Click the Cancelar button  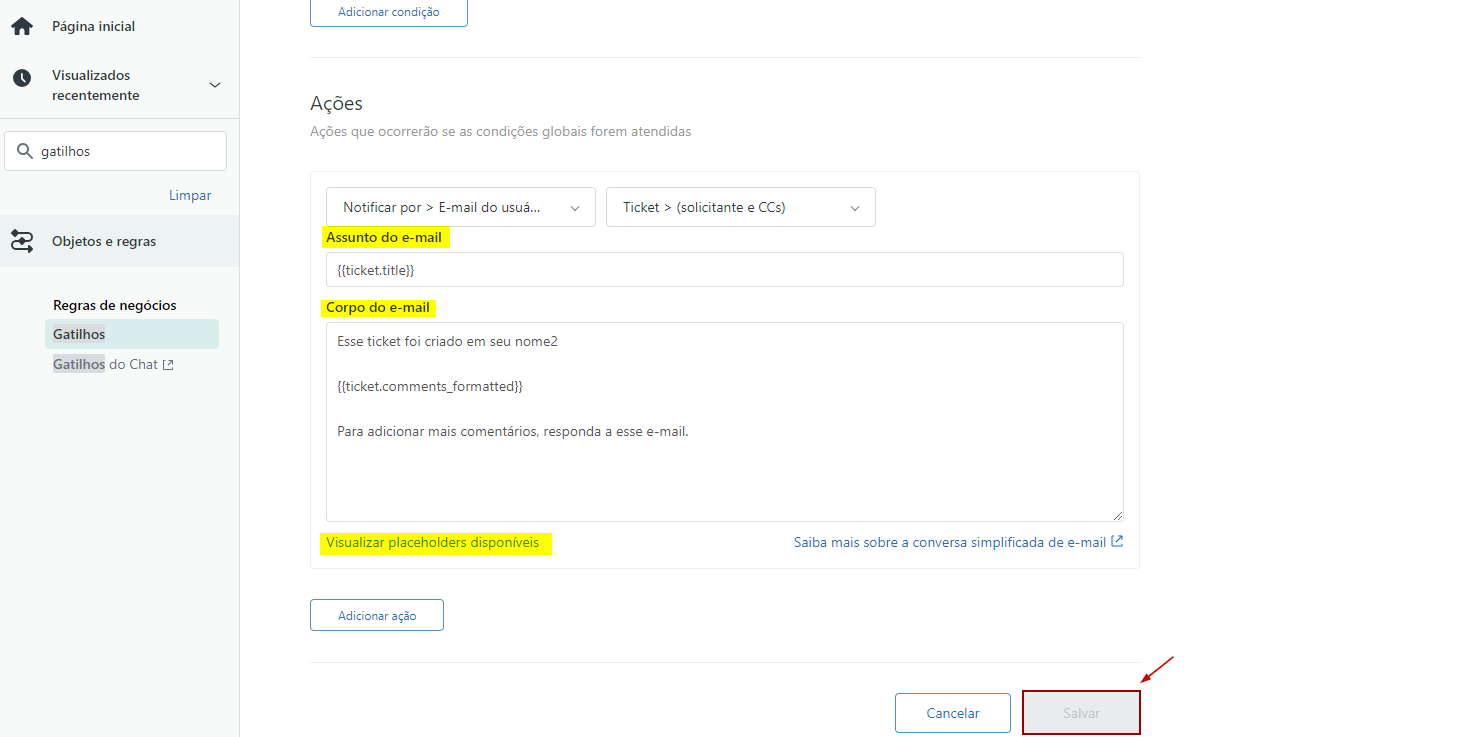(952, 713)
